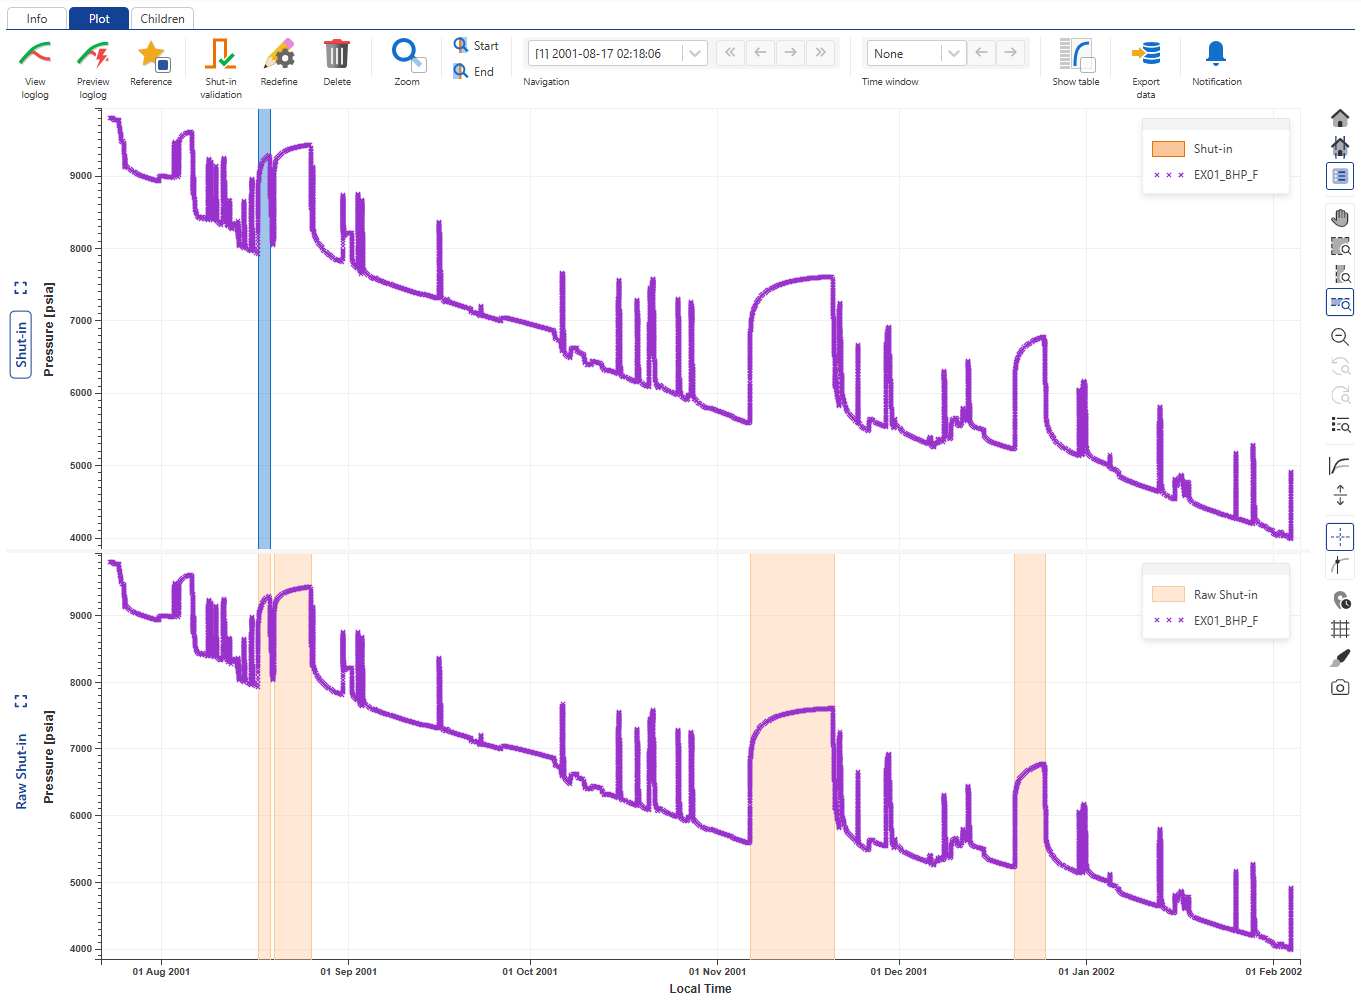Open the Export data icon
1361x1004 pixels.
pyautogui.click(x=1146, y=57)
